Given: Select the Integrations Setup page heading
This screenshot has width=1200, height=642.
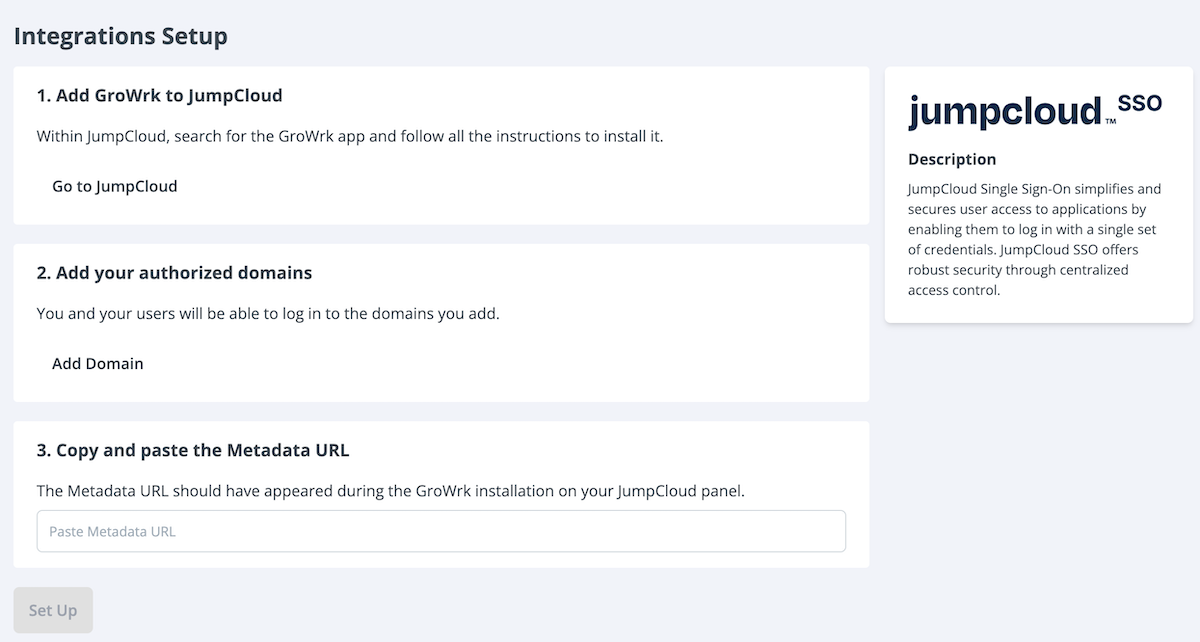Looking at the screenshot, I should (121, 37).
